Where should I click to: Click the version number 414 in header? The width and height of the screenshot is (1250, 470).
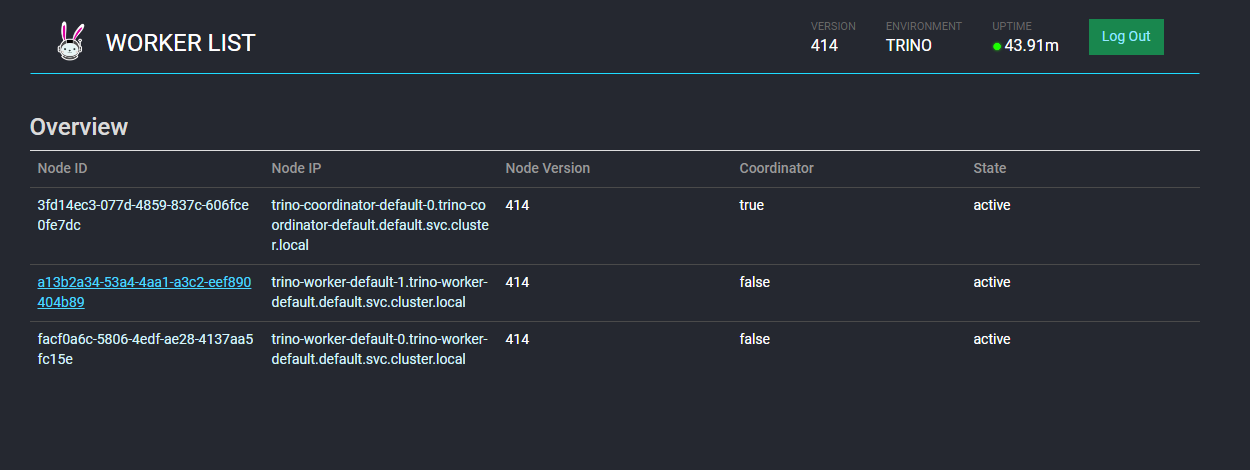pos(824,45)
